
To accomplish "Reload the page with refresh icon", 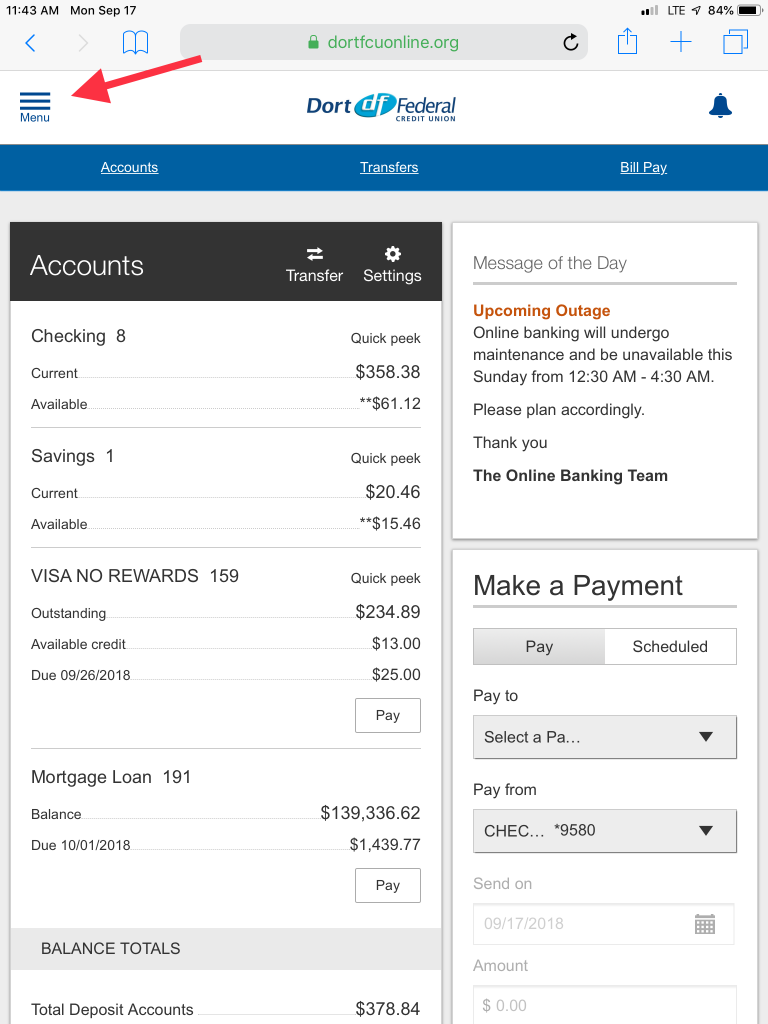I will [x=571, y=42].
